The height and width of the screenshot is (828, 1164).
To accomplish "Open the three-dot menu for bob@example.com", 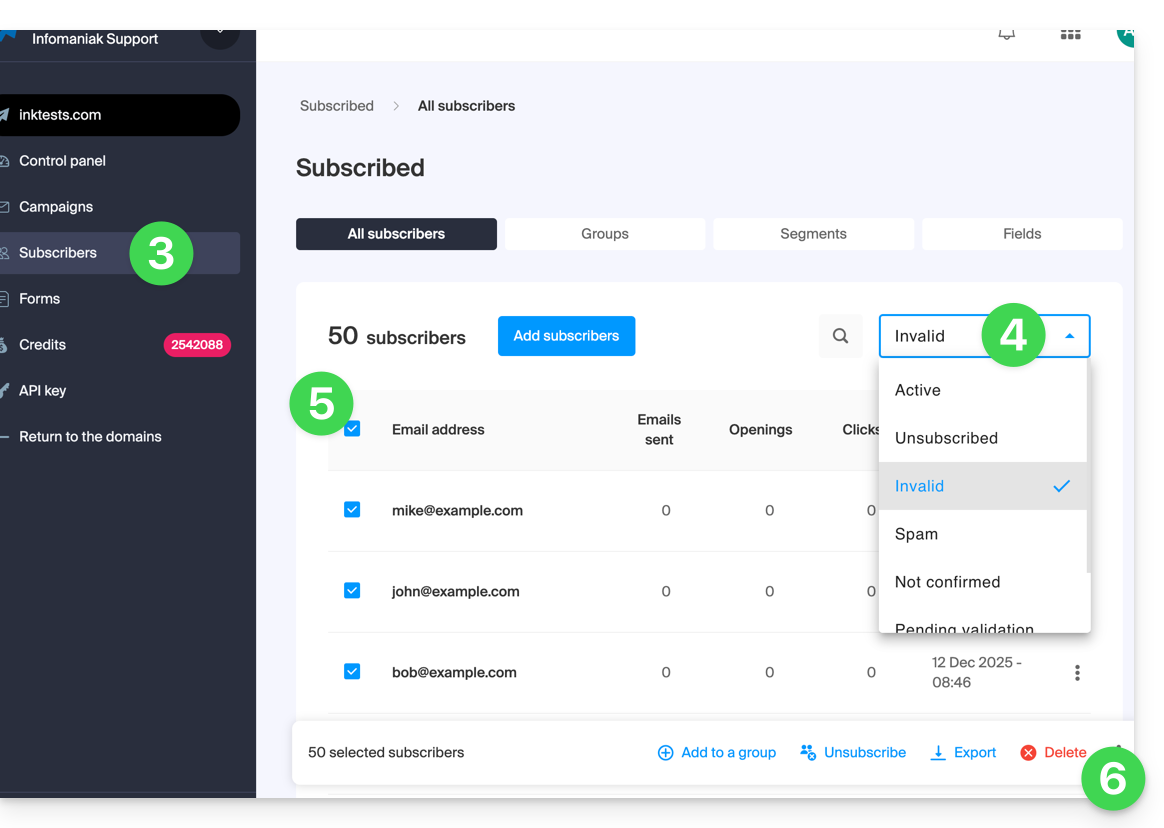I will click(x=1077, y=673).
